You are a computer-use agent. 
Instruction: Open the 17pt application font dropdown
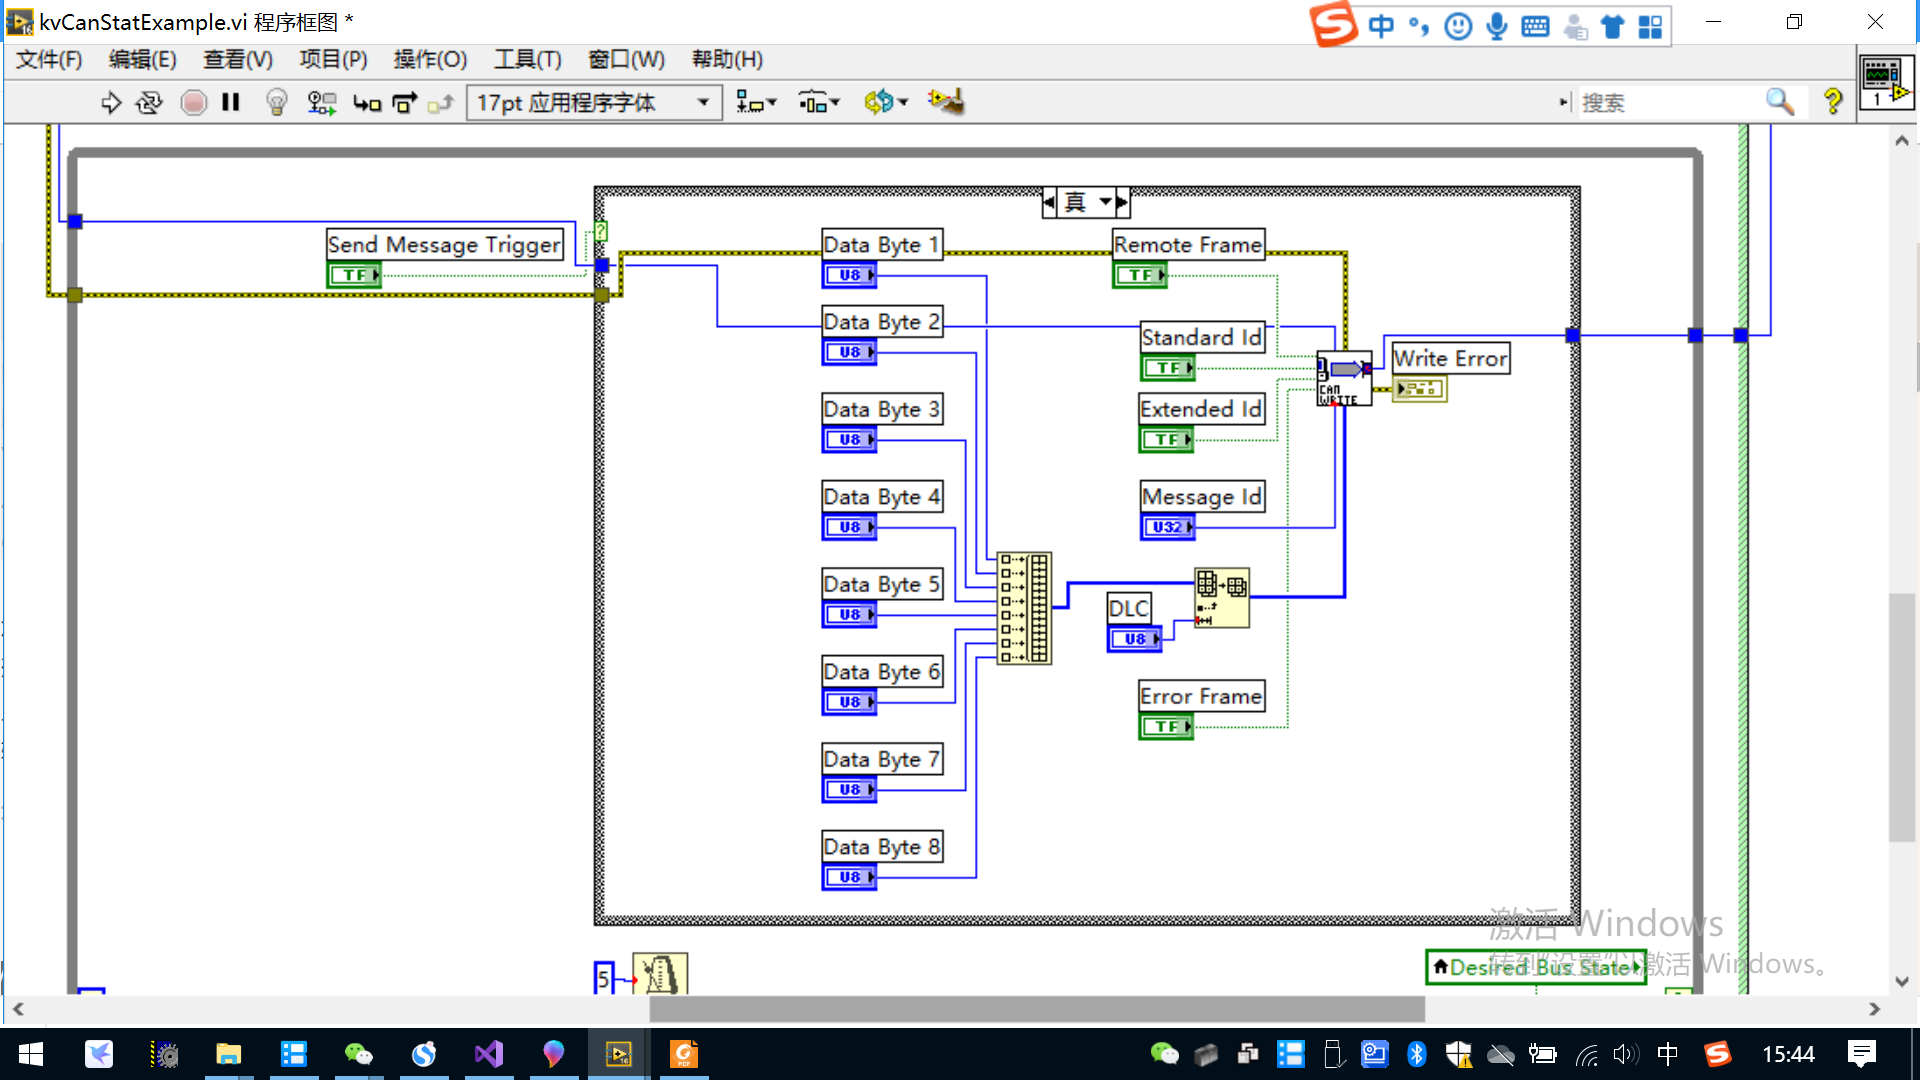[594, 103]
